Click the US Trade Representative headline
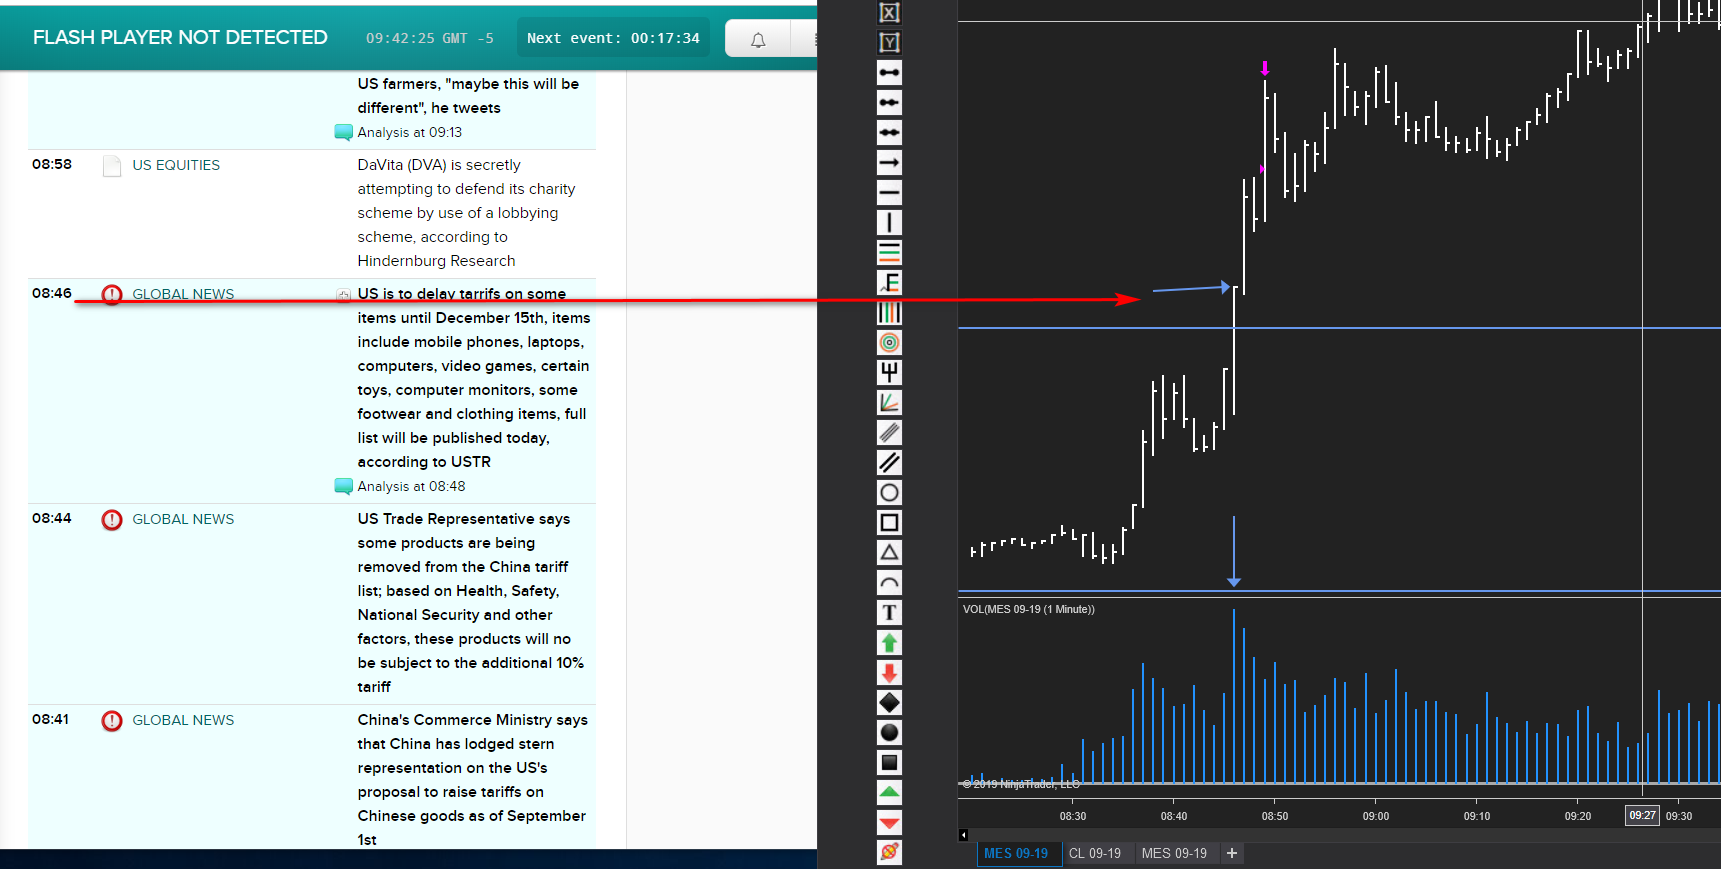Viewport: 1721px width, 869px height. coord(471,603)
